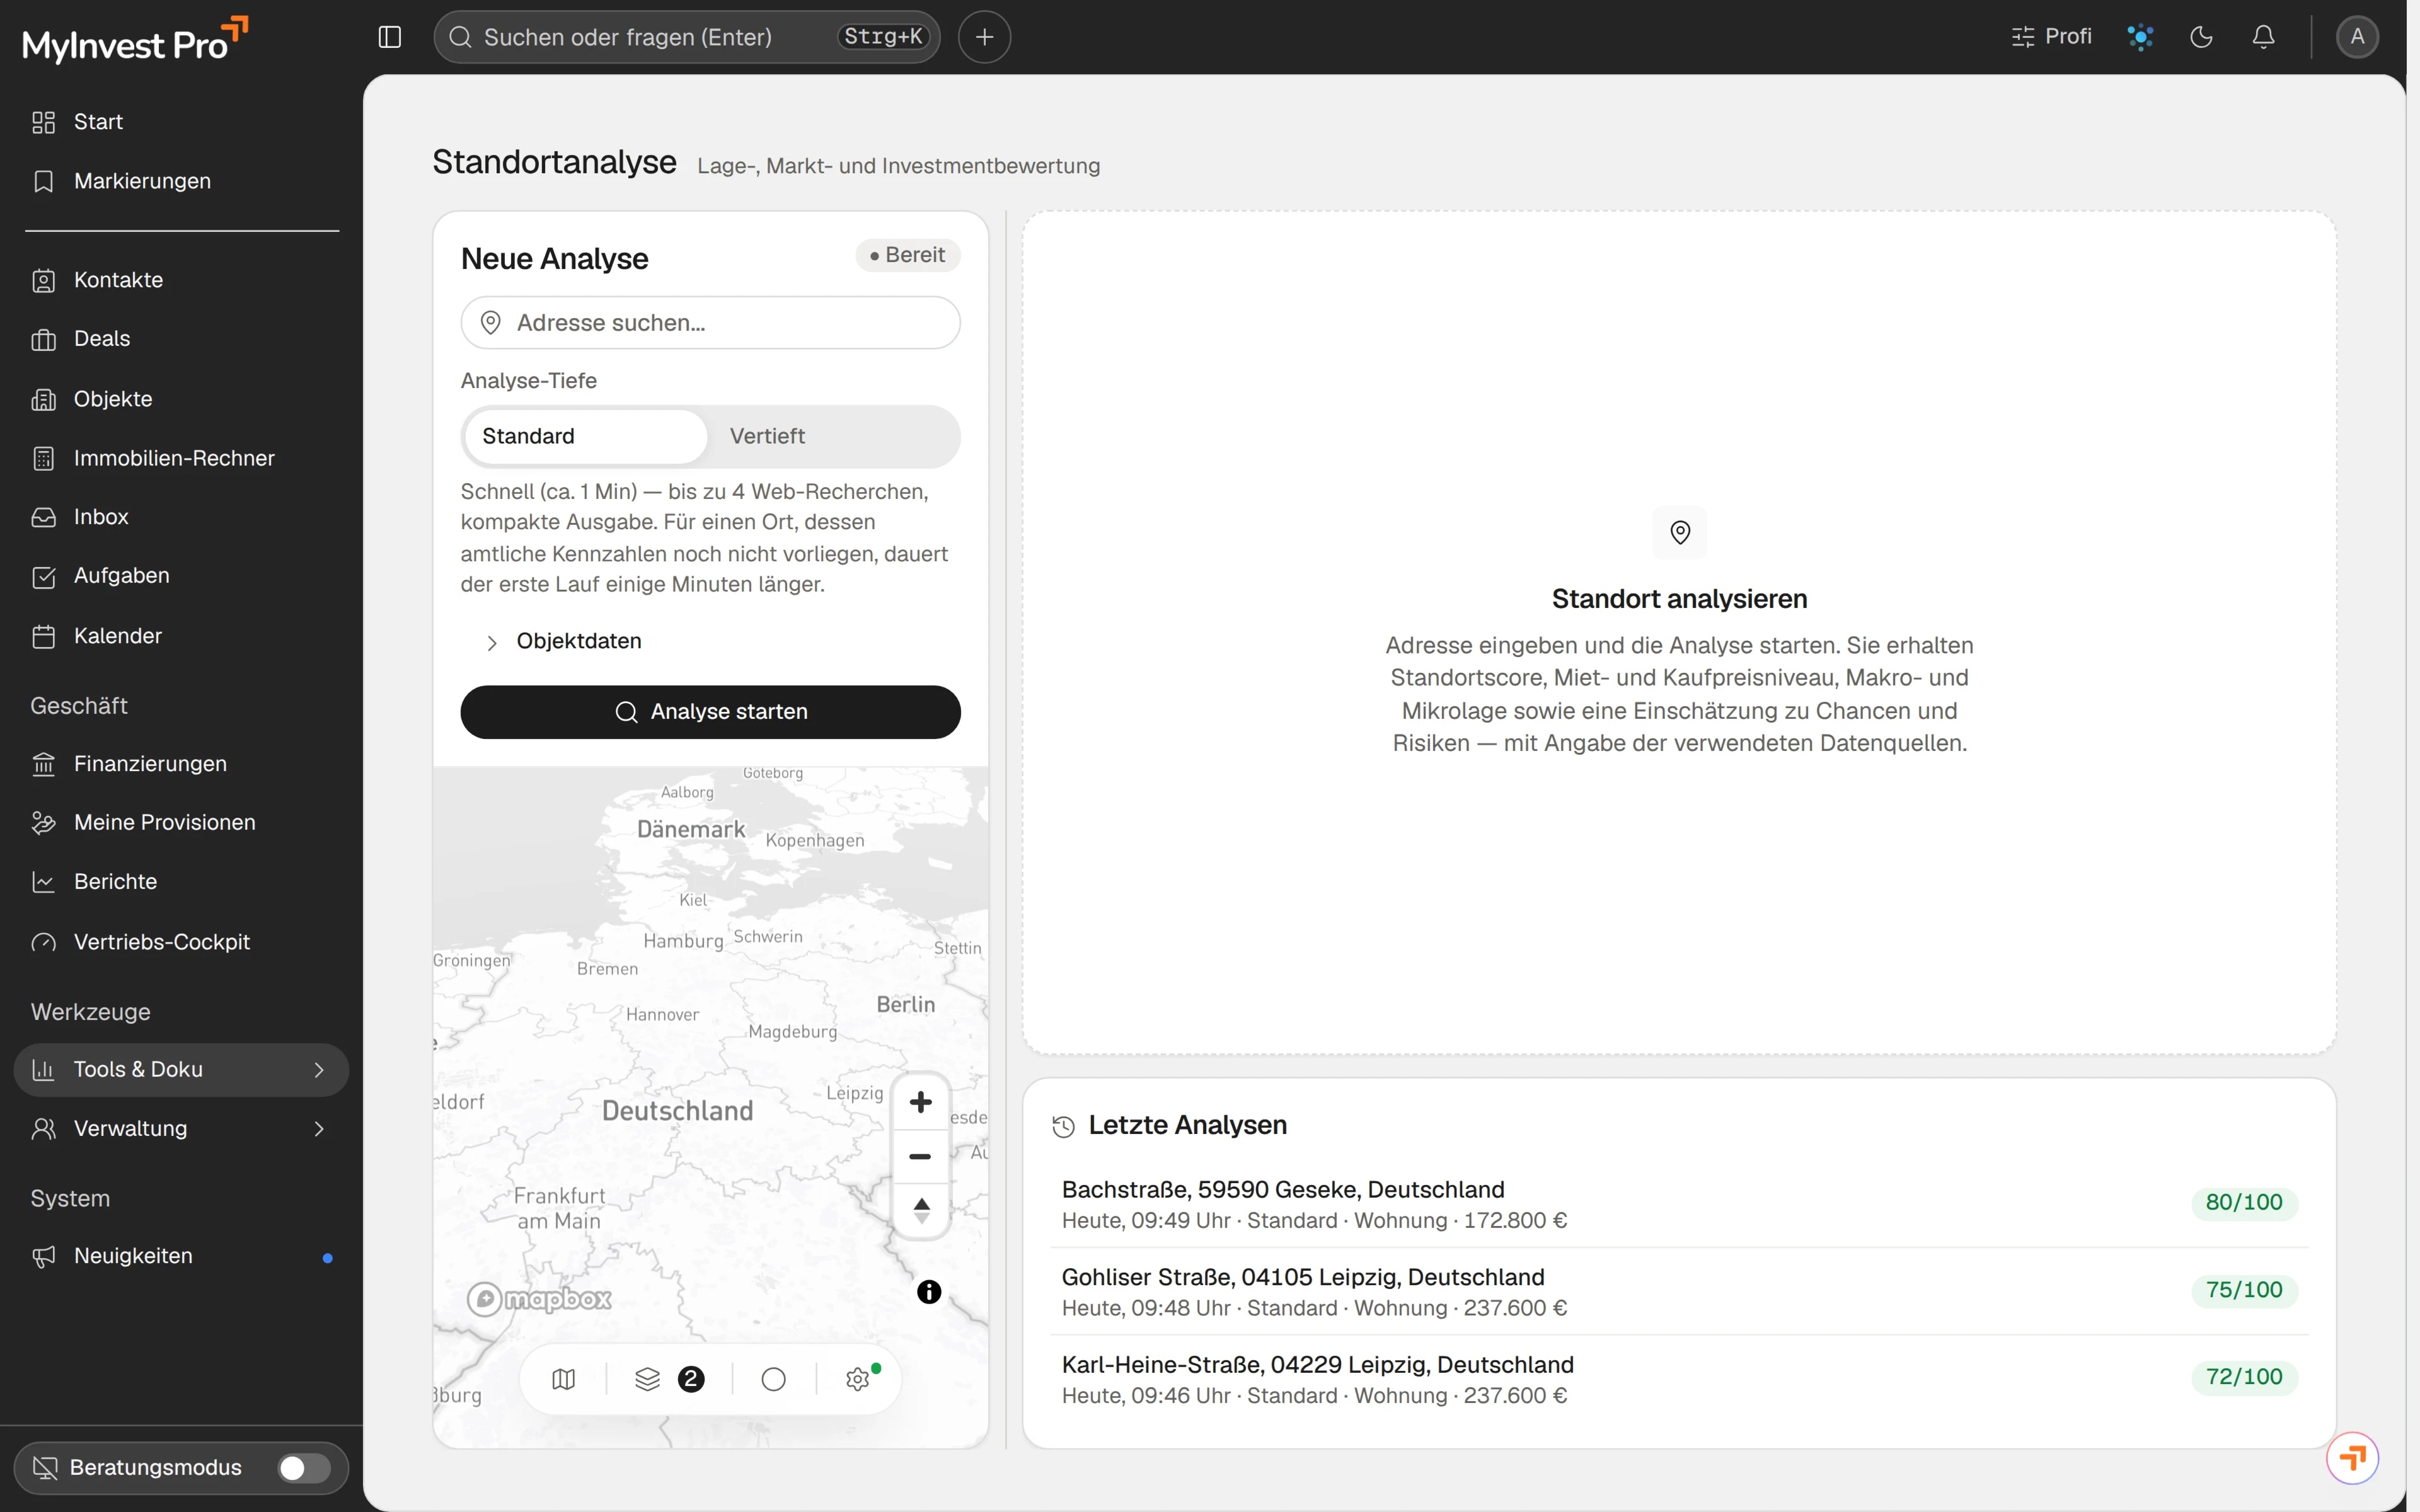Zoom out on the map
The image size is (2420, 1512).
point(920,1156)
